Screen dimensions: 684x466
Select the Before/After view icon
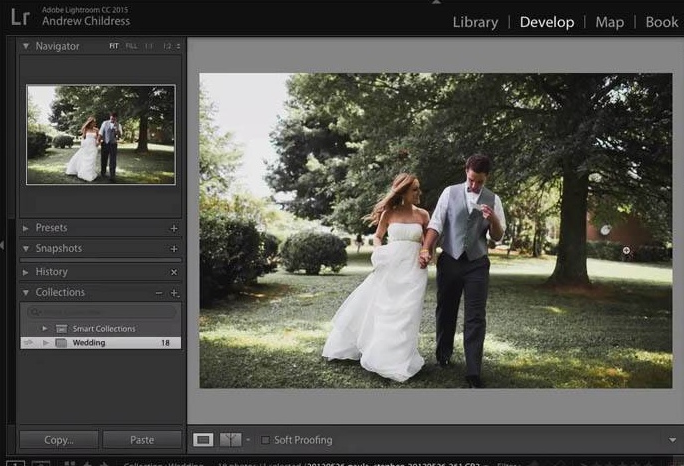click(231, 440)
